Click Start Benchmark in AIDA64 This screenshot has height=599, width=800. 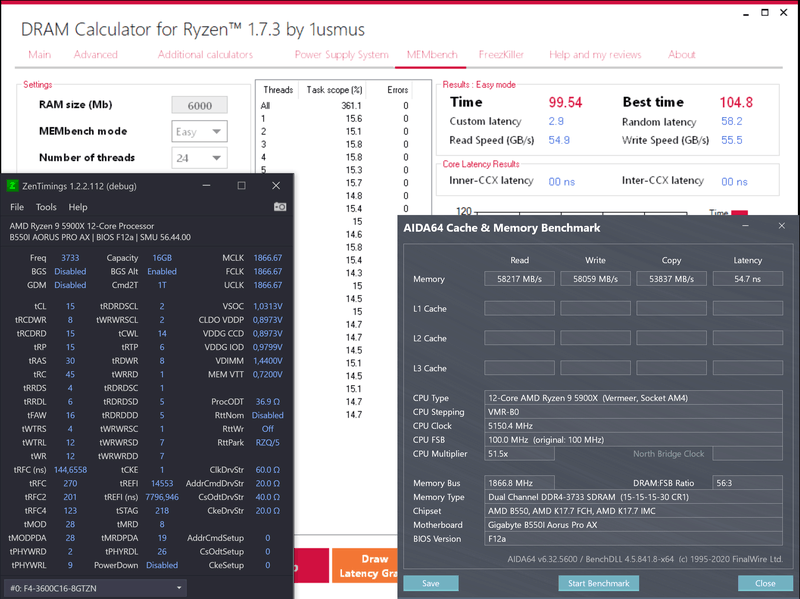click(598, 583)
